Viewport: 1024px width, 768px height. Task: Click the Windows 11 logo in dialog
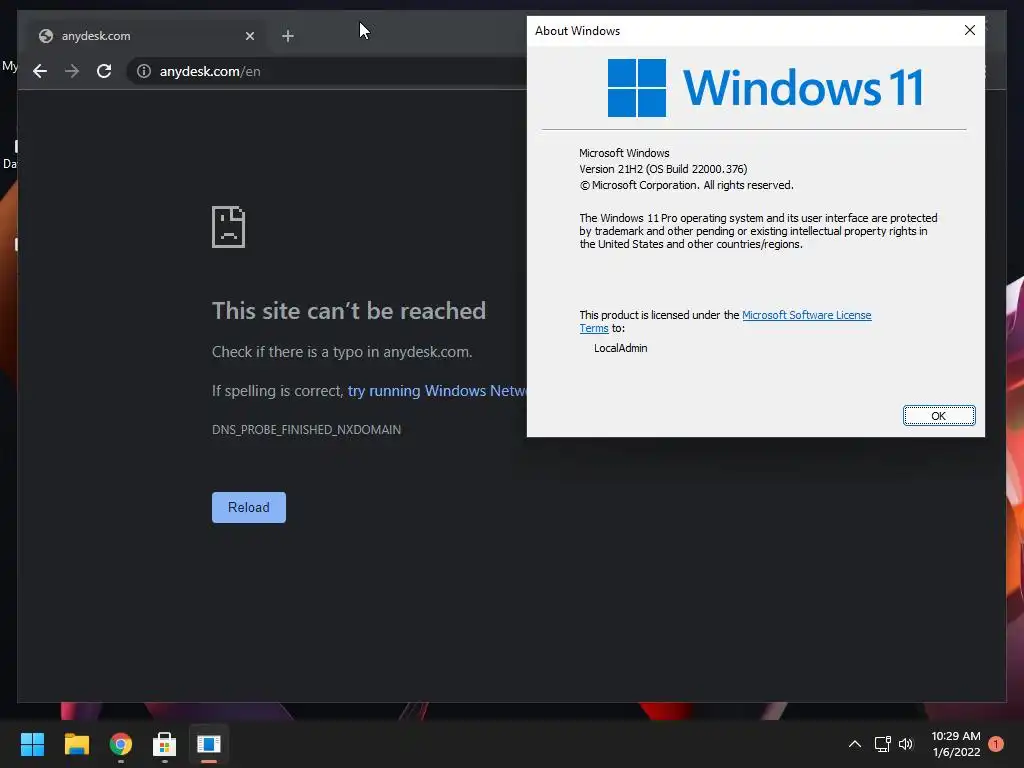(x=765, y=88)
